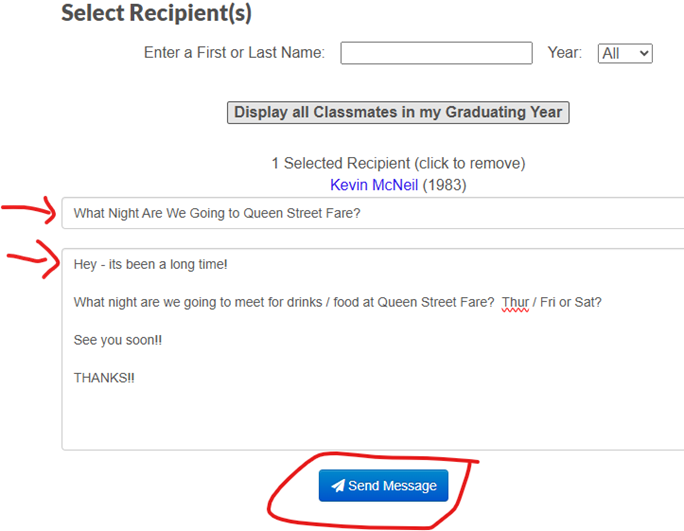Click the Select Recipient(s) heading
684x531 pixels.
(x=156, y=13)
